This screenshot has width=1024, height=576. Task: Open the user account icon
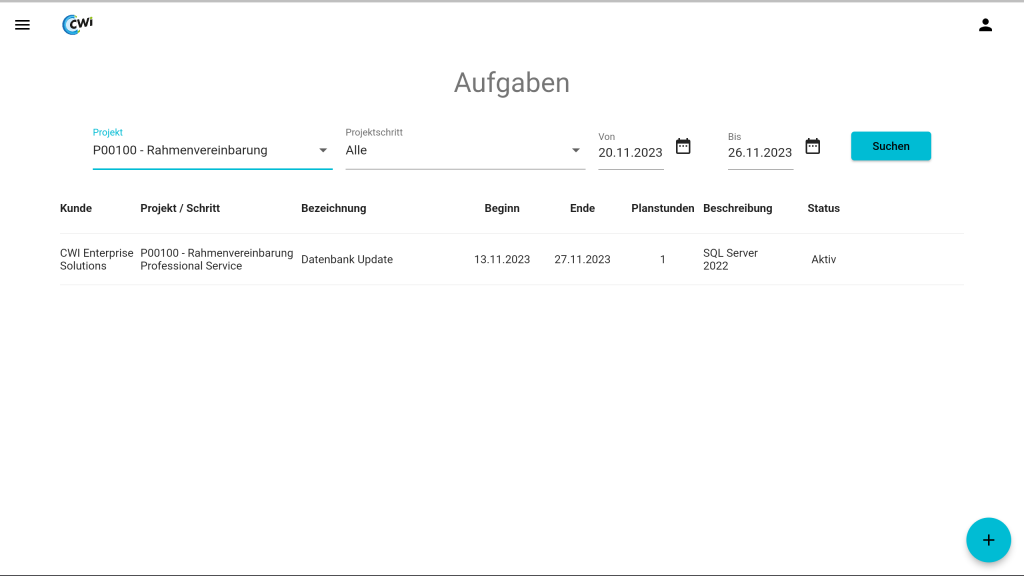[985, 25]
